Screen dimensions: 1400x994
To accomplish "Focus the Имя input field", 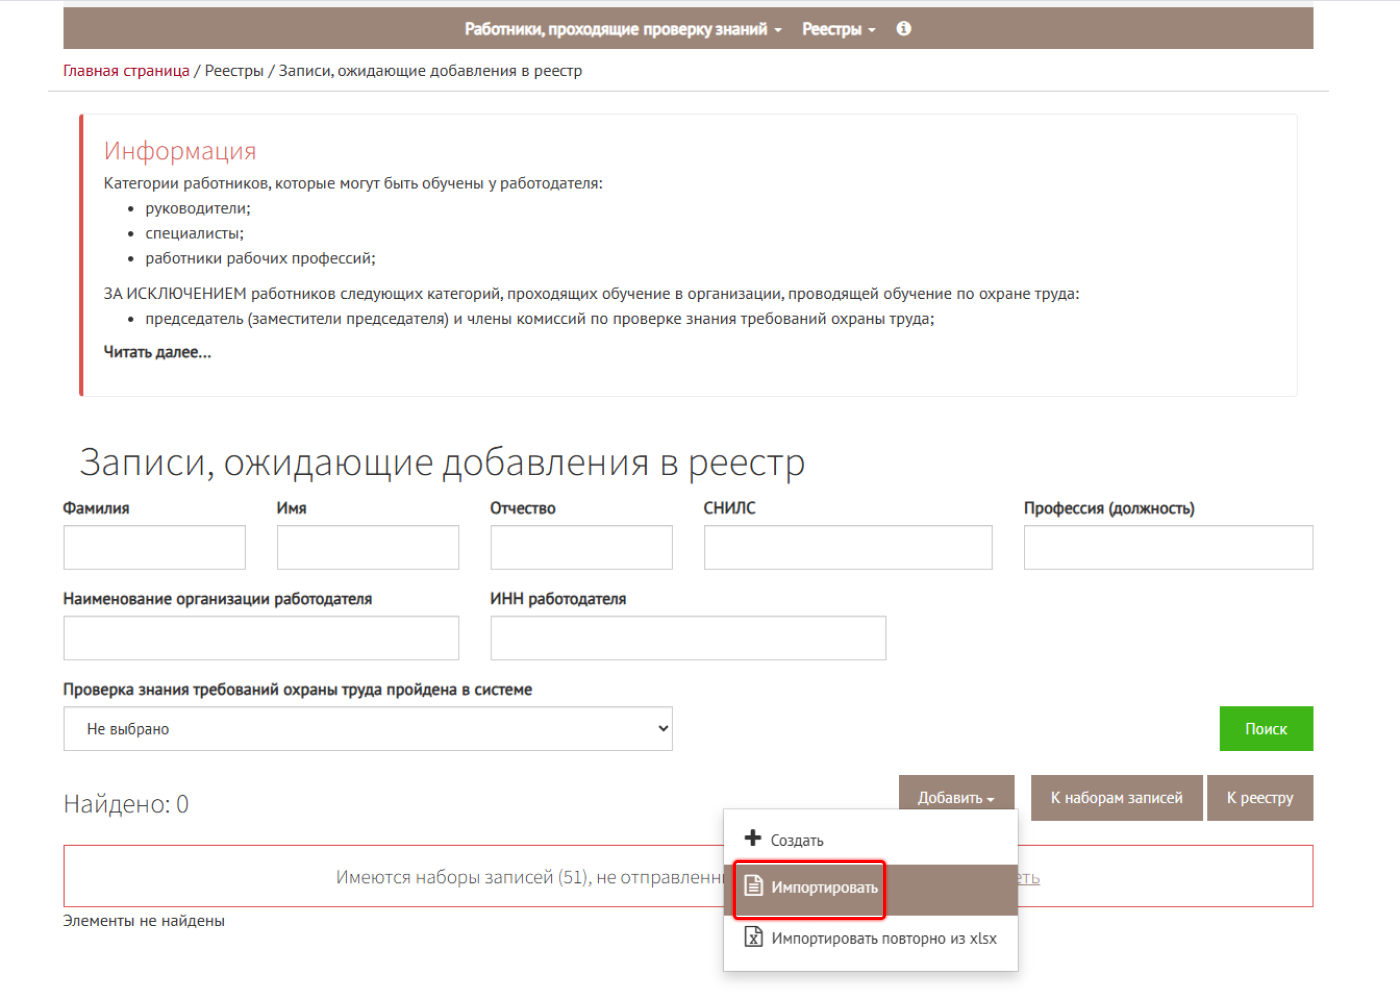I will coord(368,547).
